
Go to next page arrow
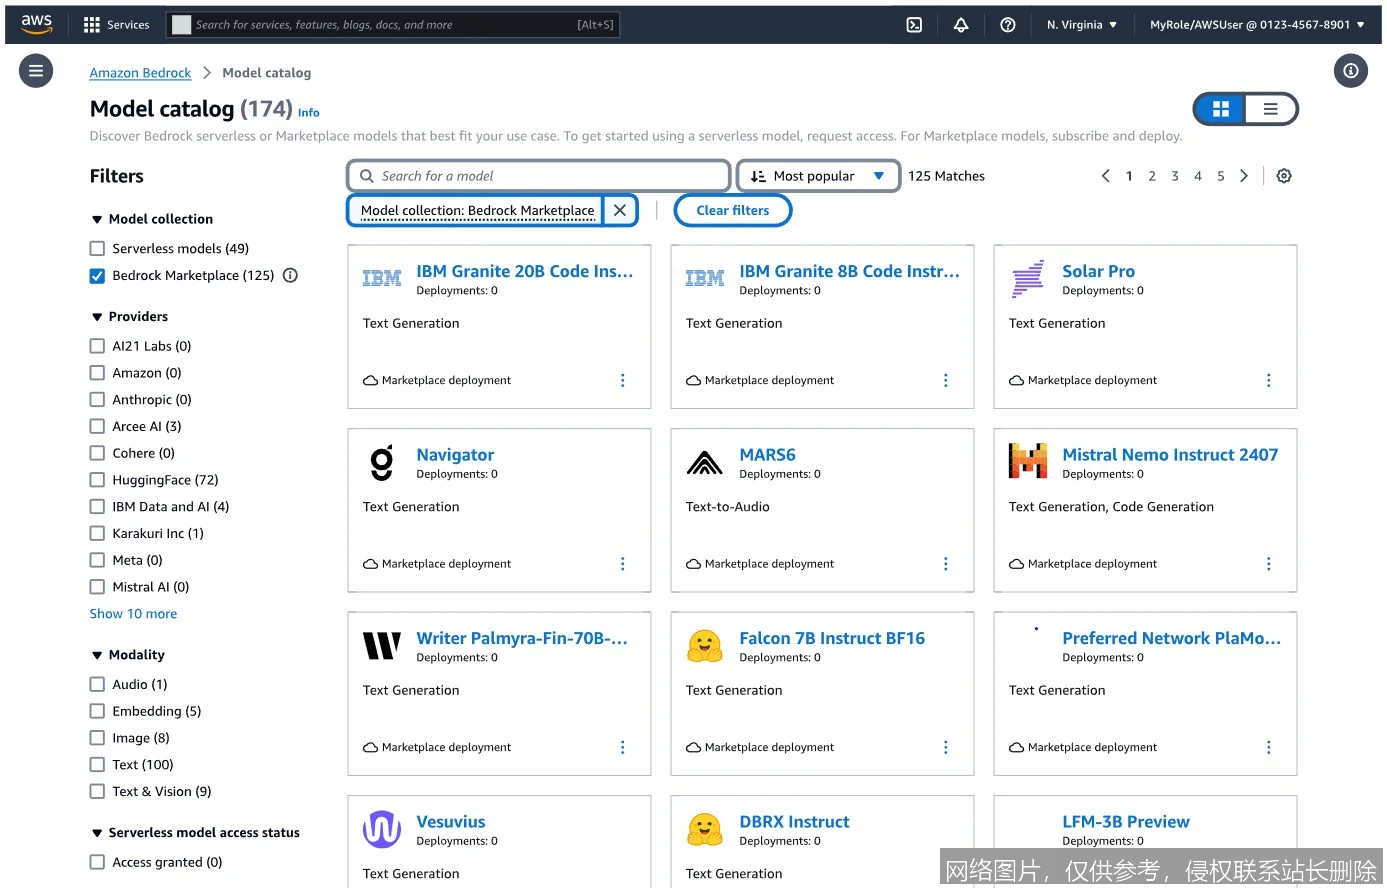coord(1244,176)
